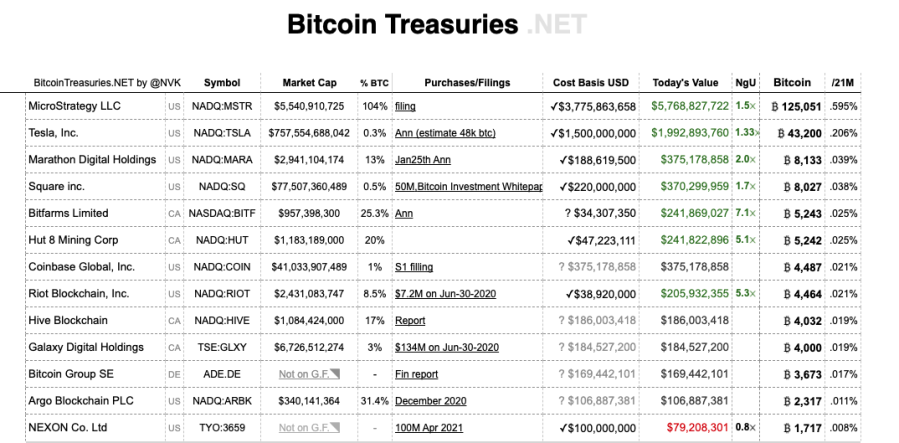This screenshot has height=443, width=899.
Task: Open Riot's $7.2M on Jun-30-2020 link
Action: point(445,293)
